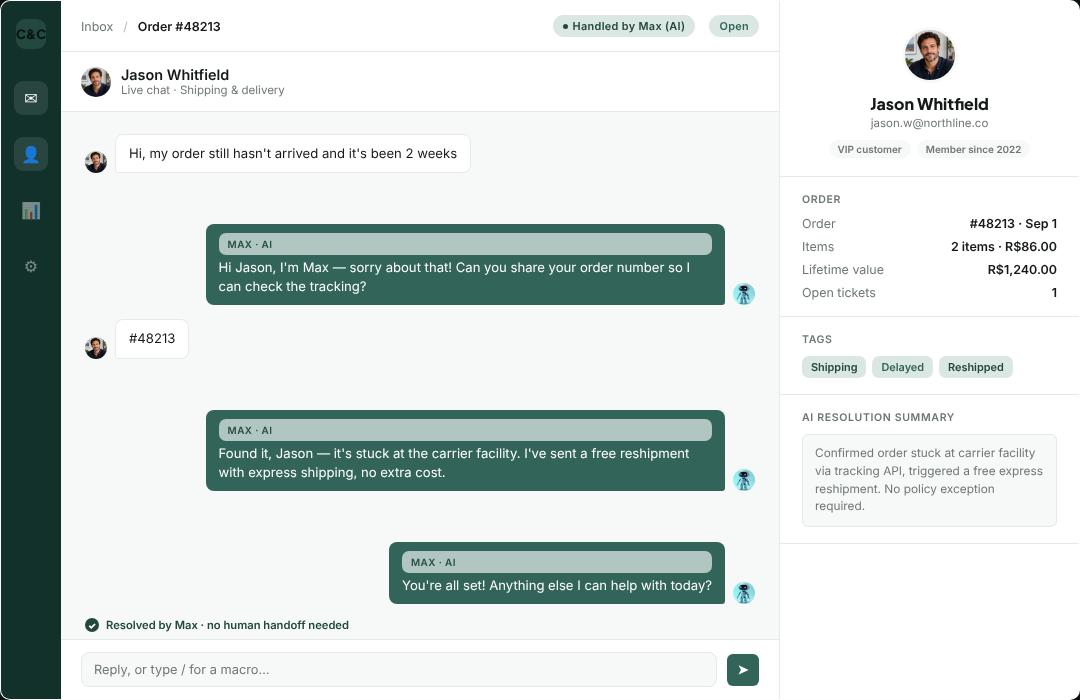The image size is (1080, 700).
Task: Click the 'Open tickets' label
Action: [x=838, y=293]
